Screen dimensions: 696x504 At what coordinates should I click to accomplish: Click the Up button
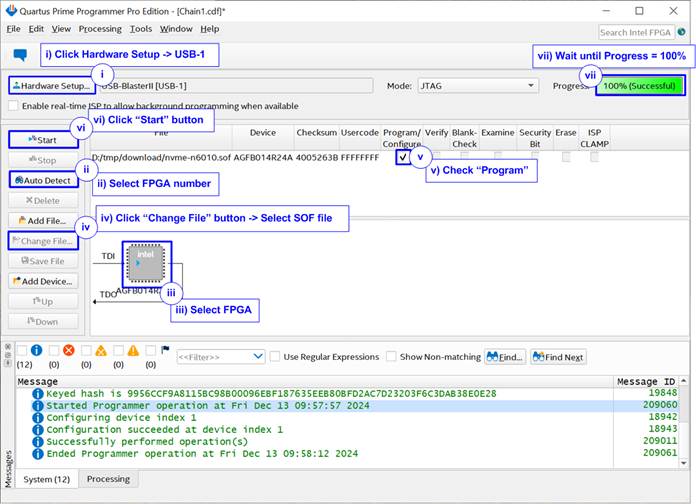pos(43,302)
